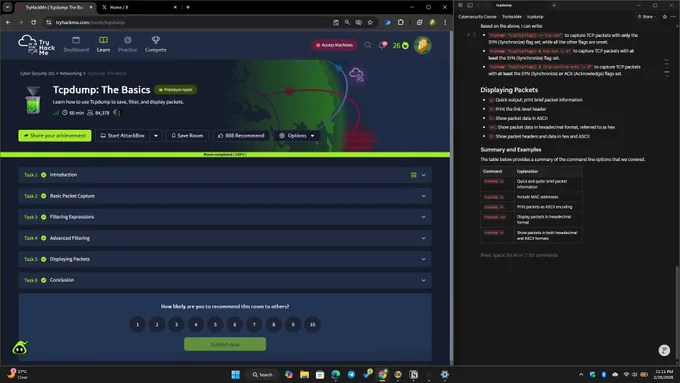Screen dimensions: 680x383
Task: Select rating 5 for recommending the room
Action: [216, 324]
